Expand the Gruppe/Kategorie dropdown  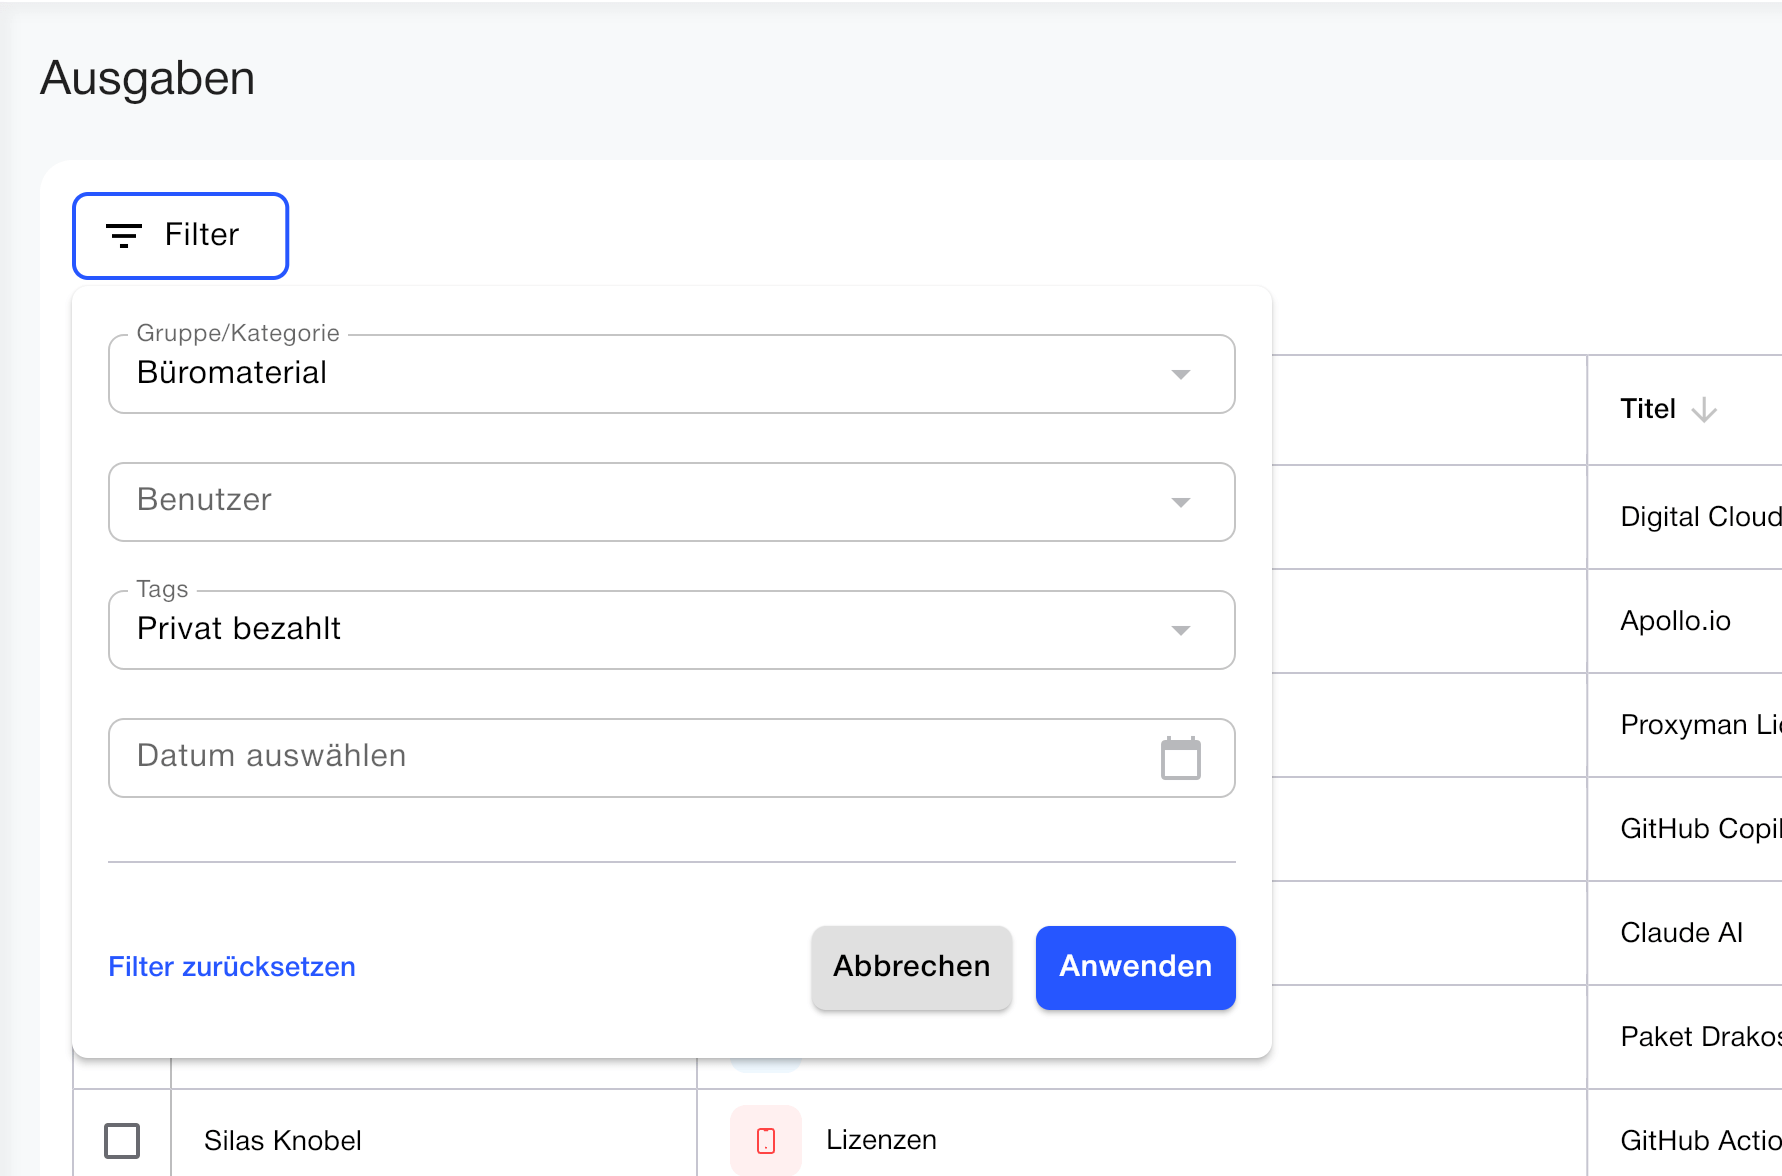click(1182, 374)
